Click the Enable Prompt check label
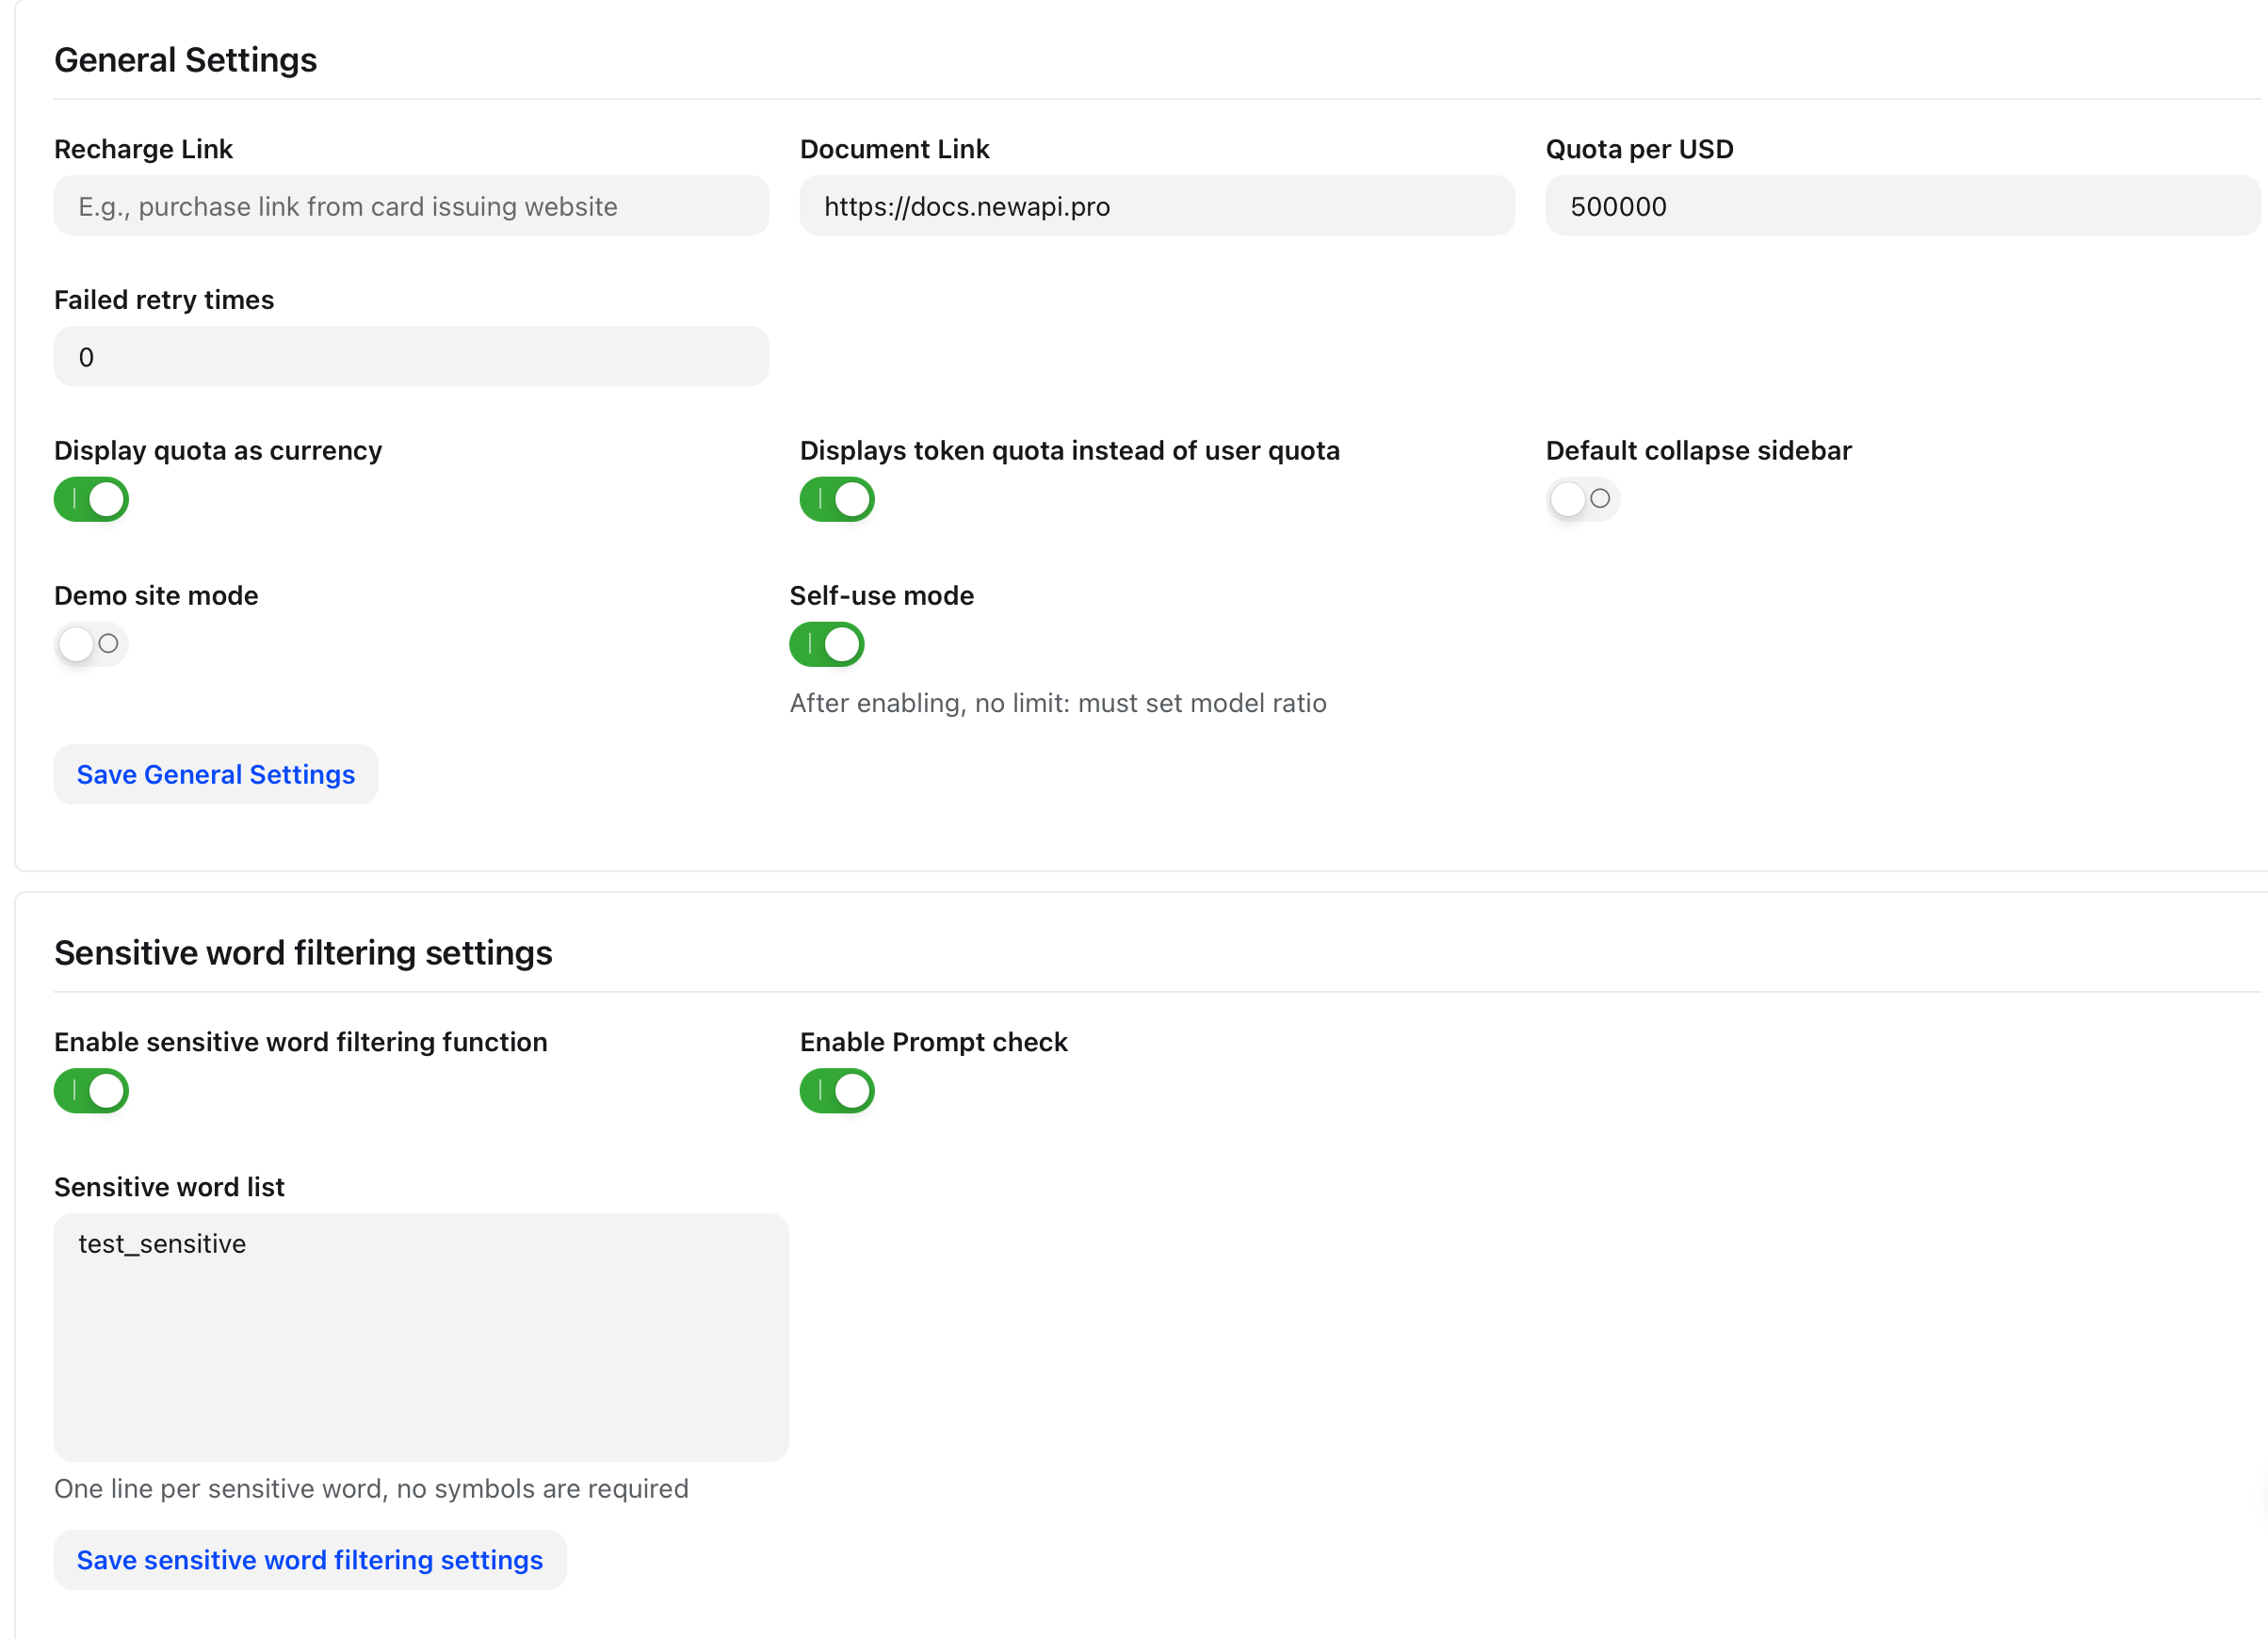The image size is (2268, 1639). click(934, 1042)
